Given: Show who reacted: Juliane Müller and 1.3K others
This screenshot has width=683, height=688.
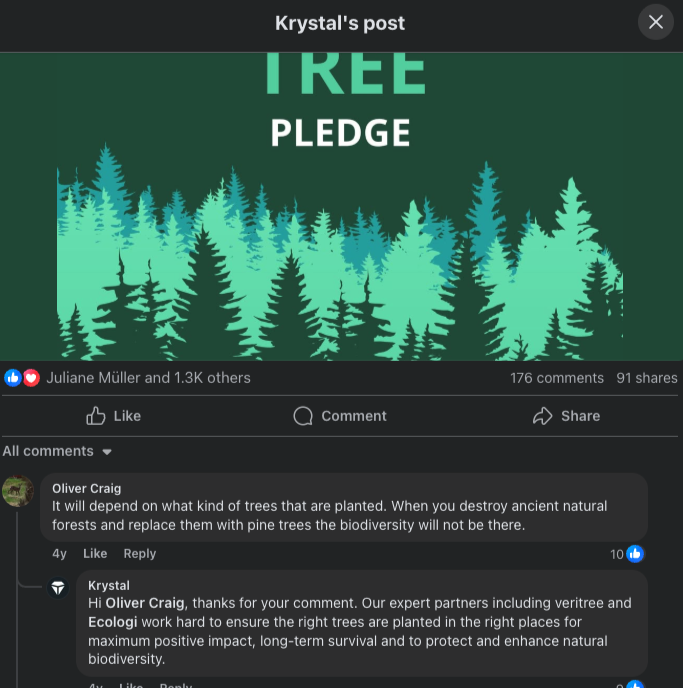Looking at the screenshot, I should [x=148, y=378].
